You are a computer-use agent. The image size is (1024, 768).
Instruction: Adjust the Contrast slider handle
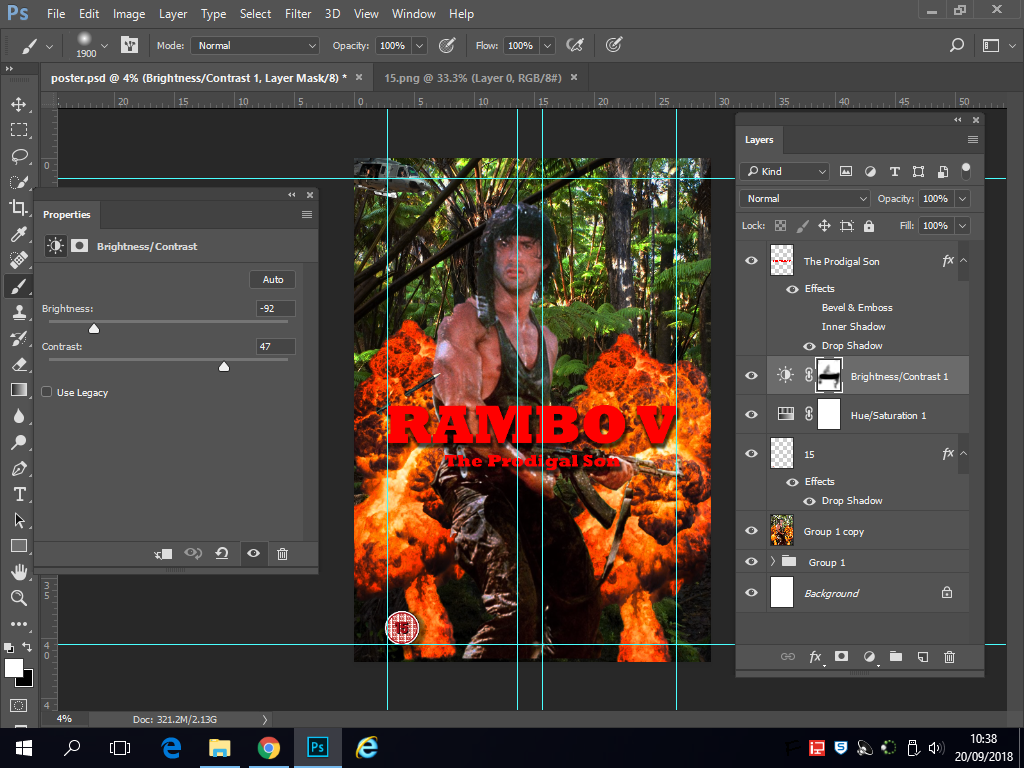[x=224, y=366]
